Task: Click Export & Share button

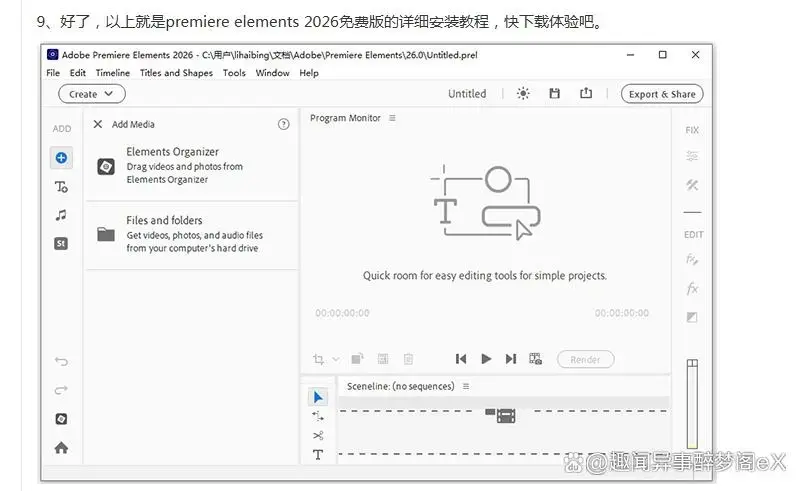Action: tap(662, 94)
